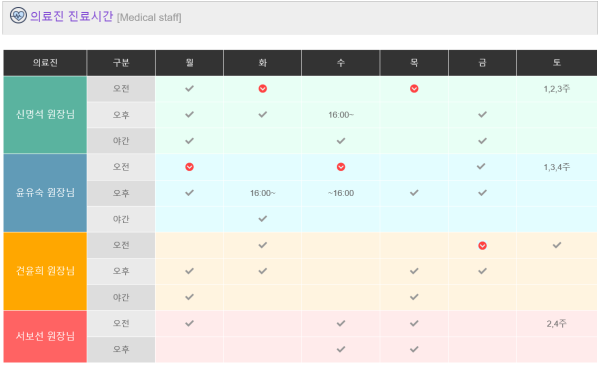Image resolution: width=600 pixels, height=366 pixels.
Task: Click "16:00~" in 신명석 오후 row
Action: pyautogui.click(x=341, y=115)
